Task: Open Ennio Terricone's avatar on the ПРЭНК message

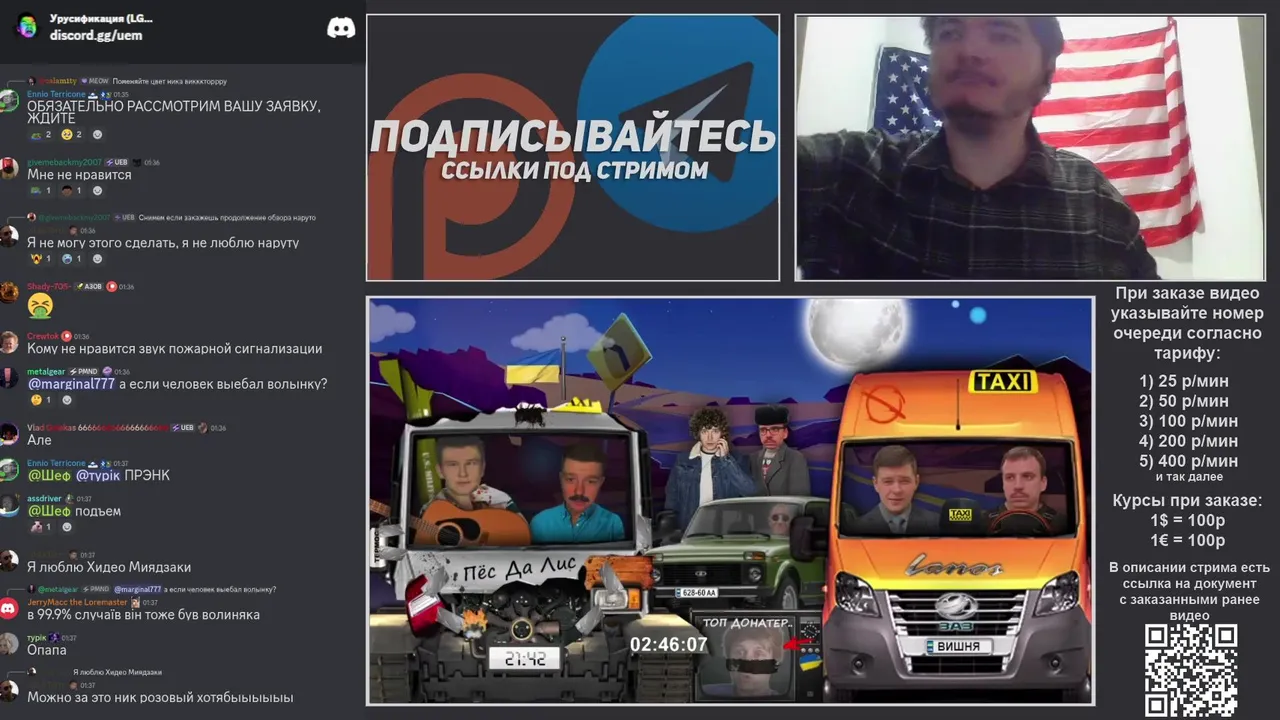Action: tap(9, 470)
